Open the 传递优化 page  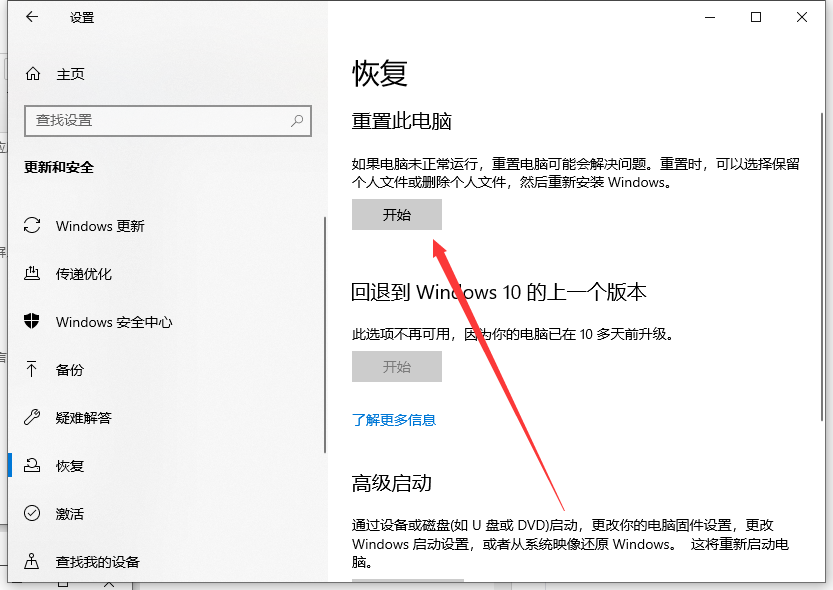coord(83,274)
